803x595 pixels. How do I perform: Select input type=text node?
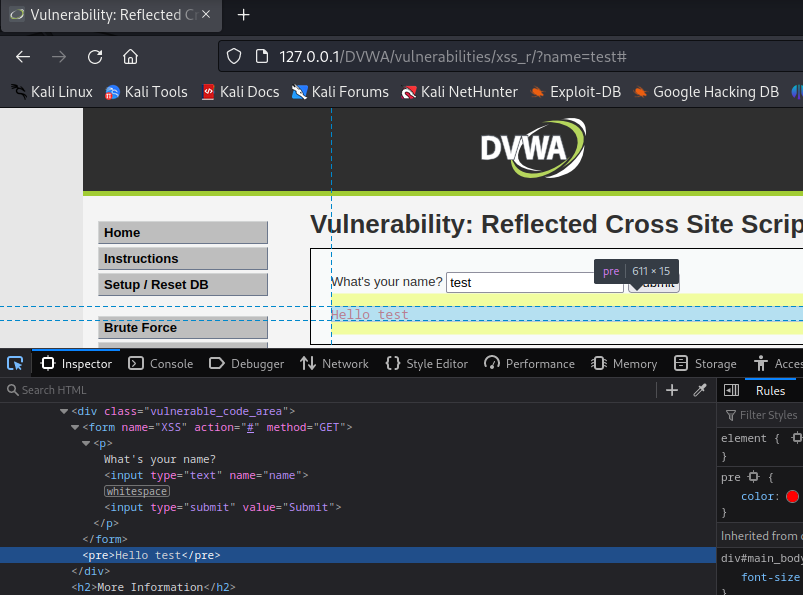pyautogui.click(x=206, y=475)
